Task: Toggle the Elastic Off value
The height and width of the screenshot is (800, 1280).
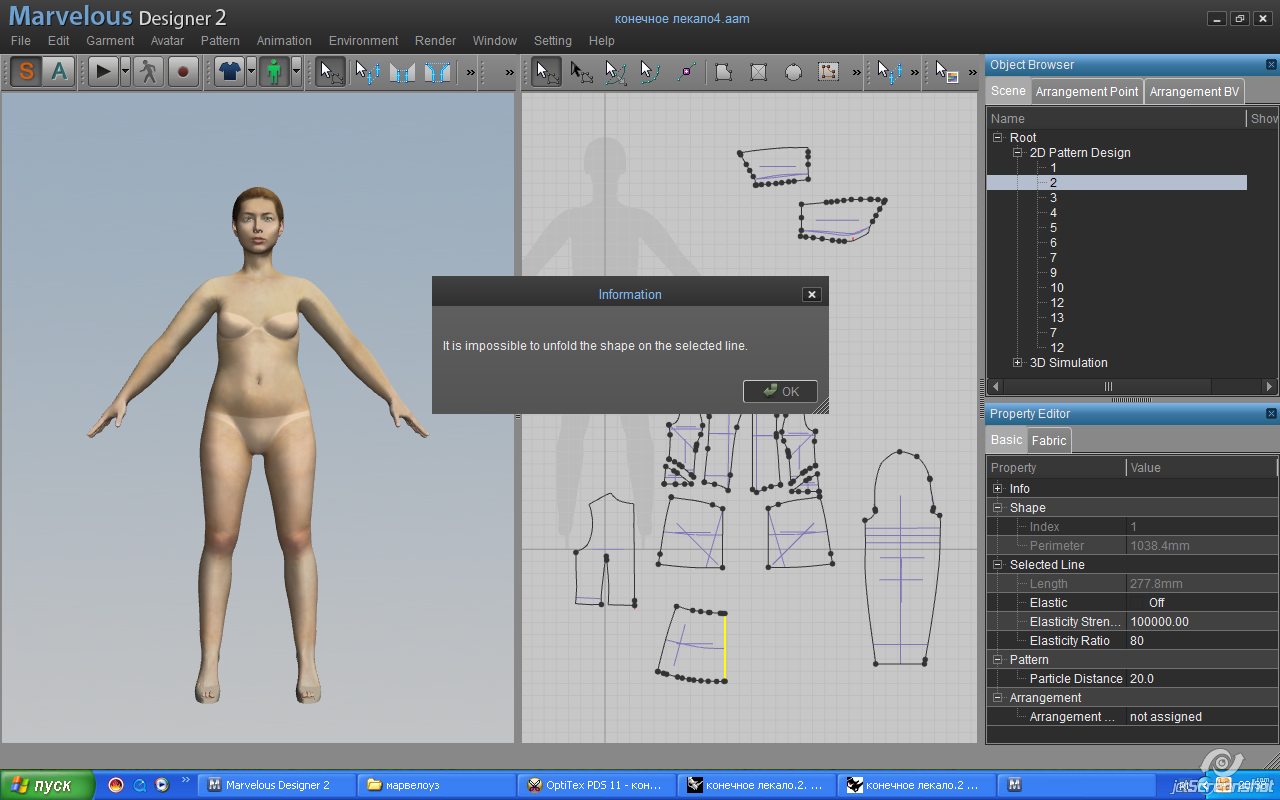Action: (x=1156, y=603)
